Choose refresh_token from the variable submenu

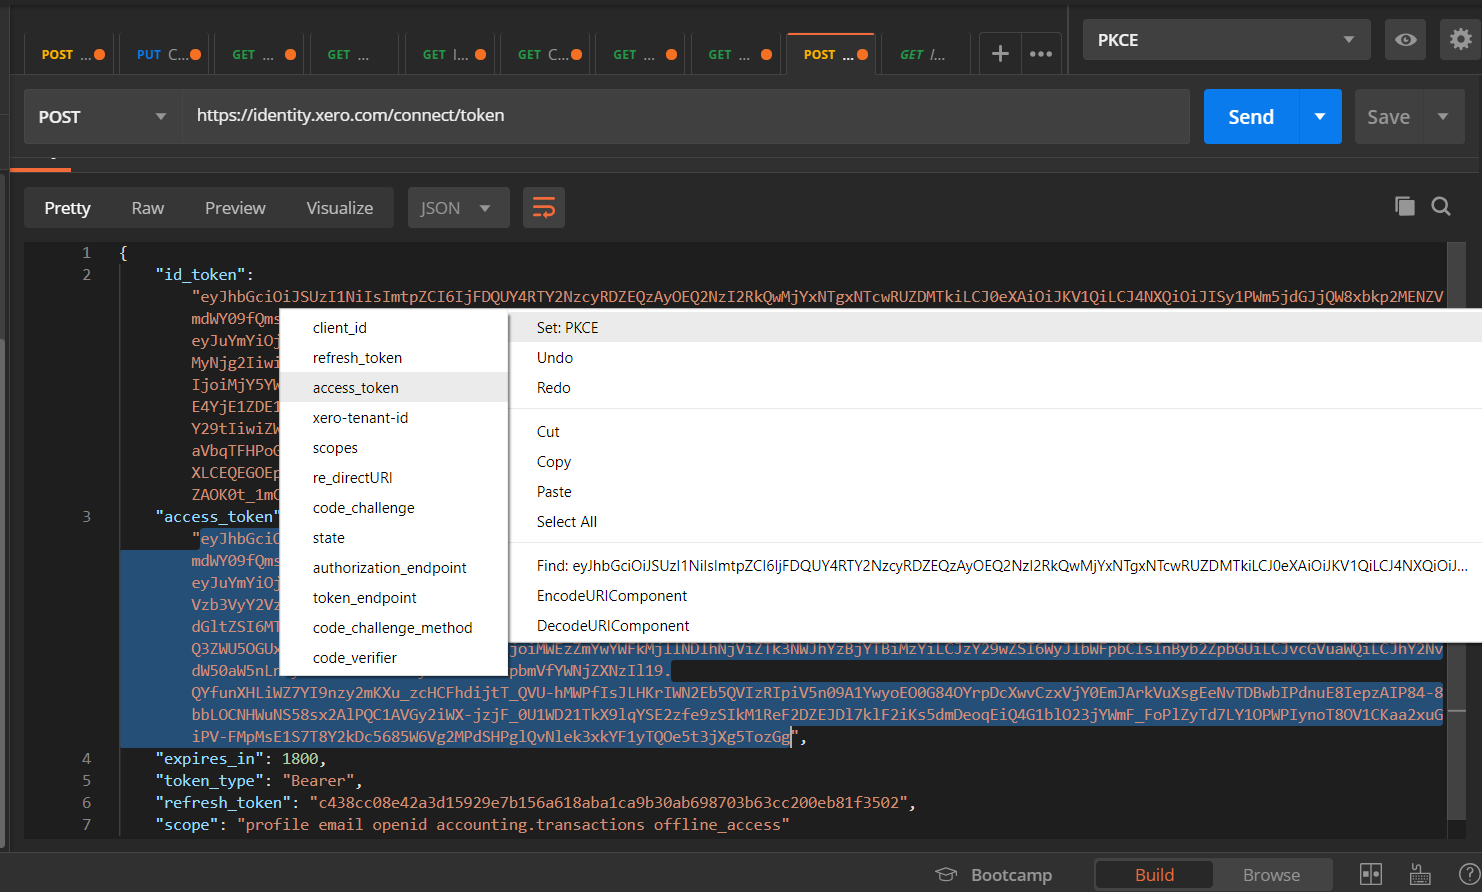click(x=394, y=358)
